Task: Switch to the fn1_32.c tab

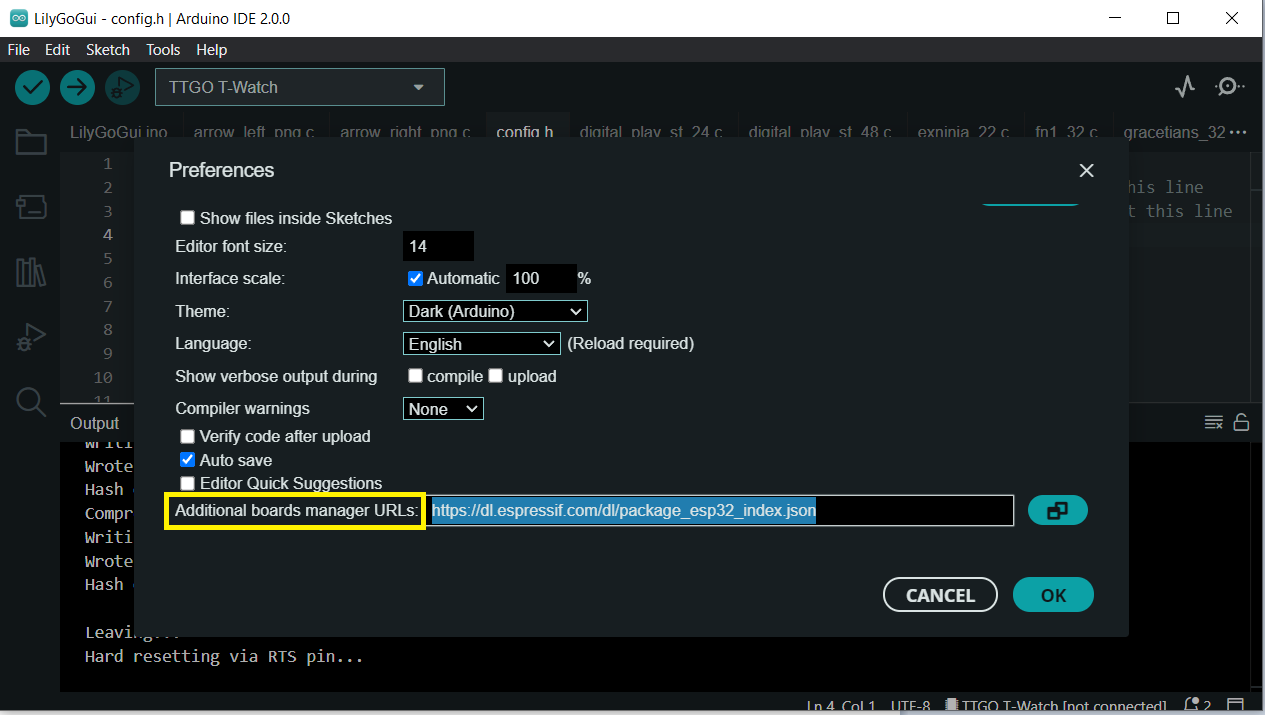Action: 1067,132
